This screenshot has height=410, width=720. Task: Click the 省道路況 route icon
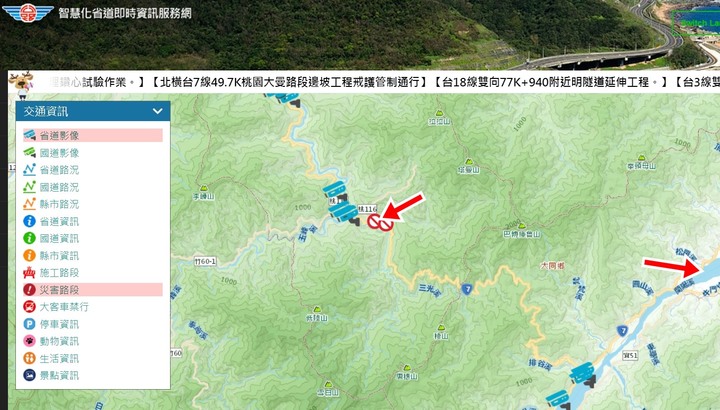coord(29,170)
